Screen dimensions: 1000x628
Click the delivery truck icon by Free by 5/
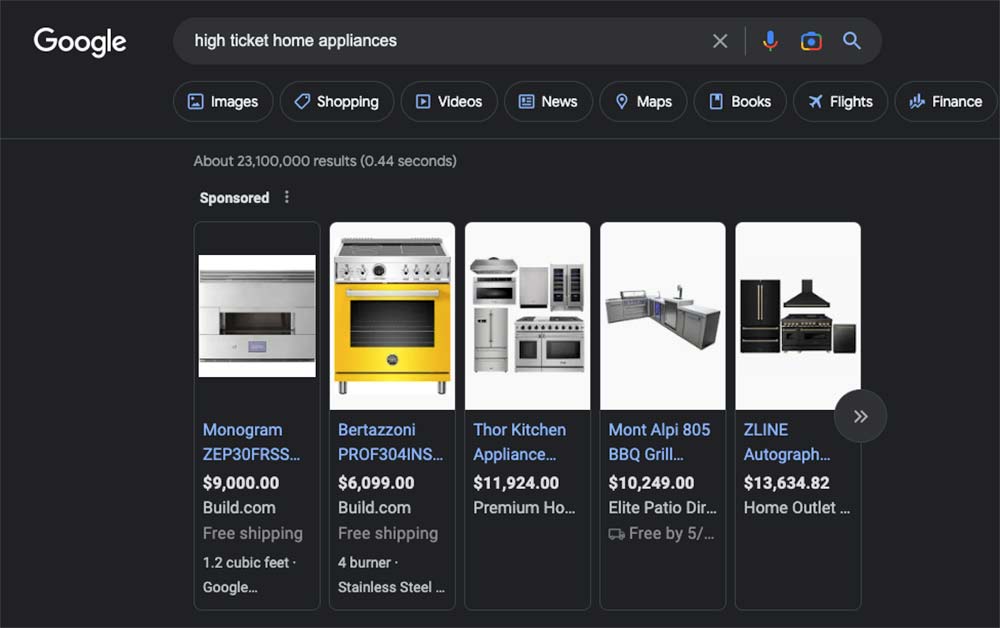click(x=616, y=534)
